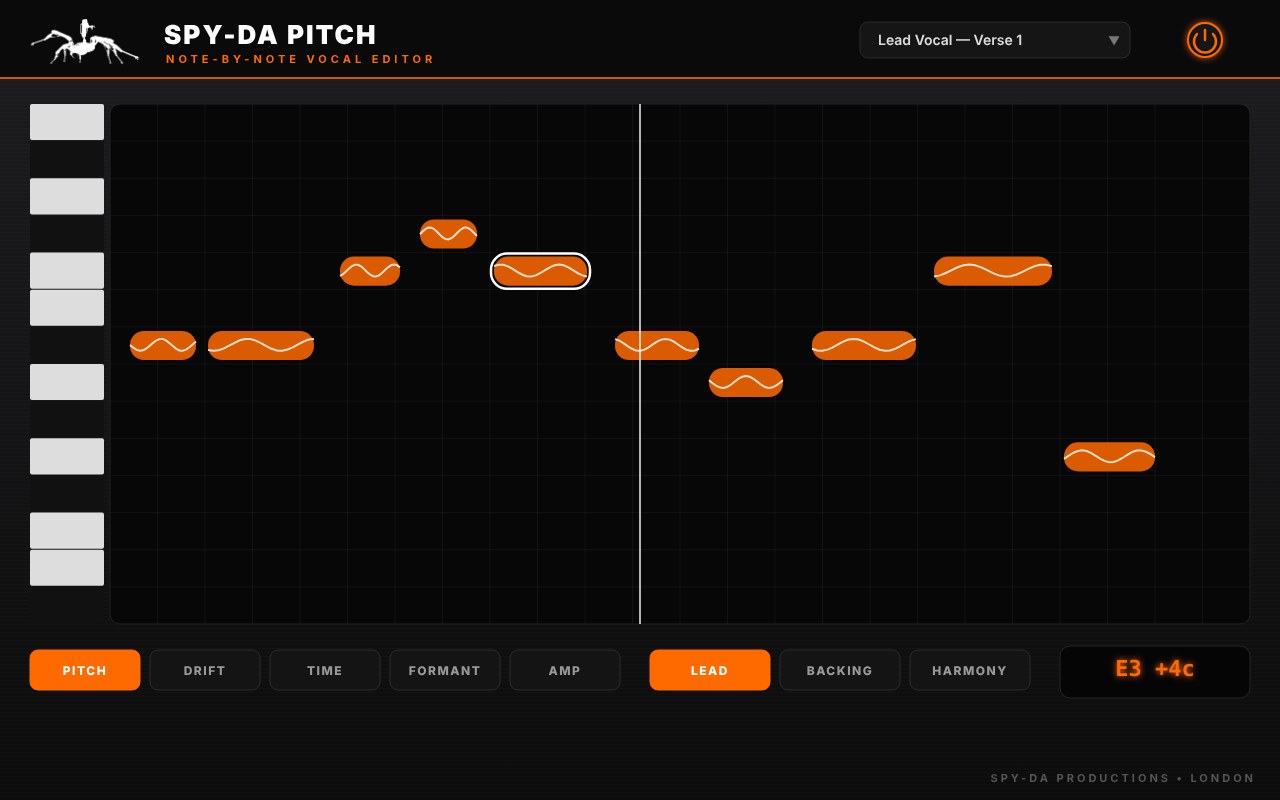1280x800 pixels.
Task: Select the short note just left of the highest note
Action: point(370,271)
